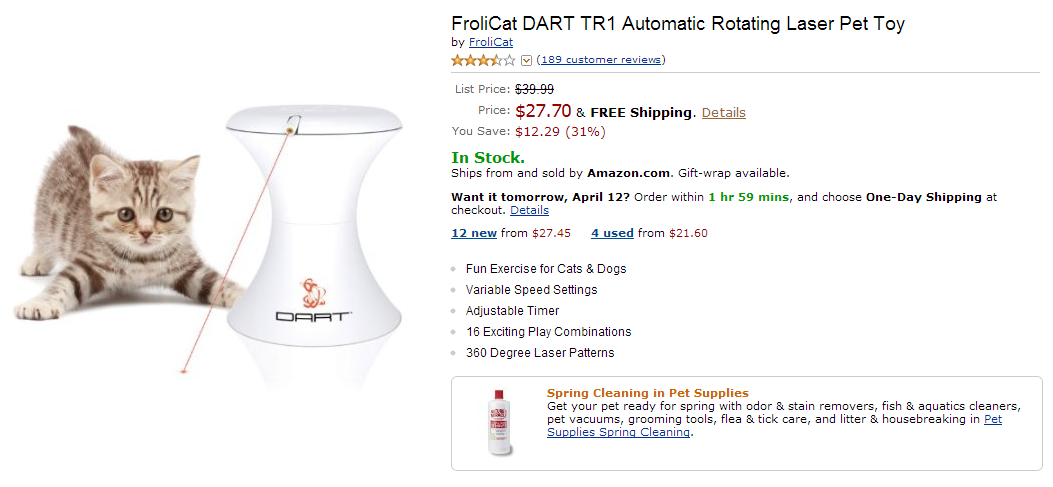Open Details link next to FREE Shipping
The image size is (1053, 487).
(x=723, y=113)
